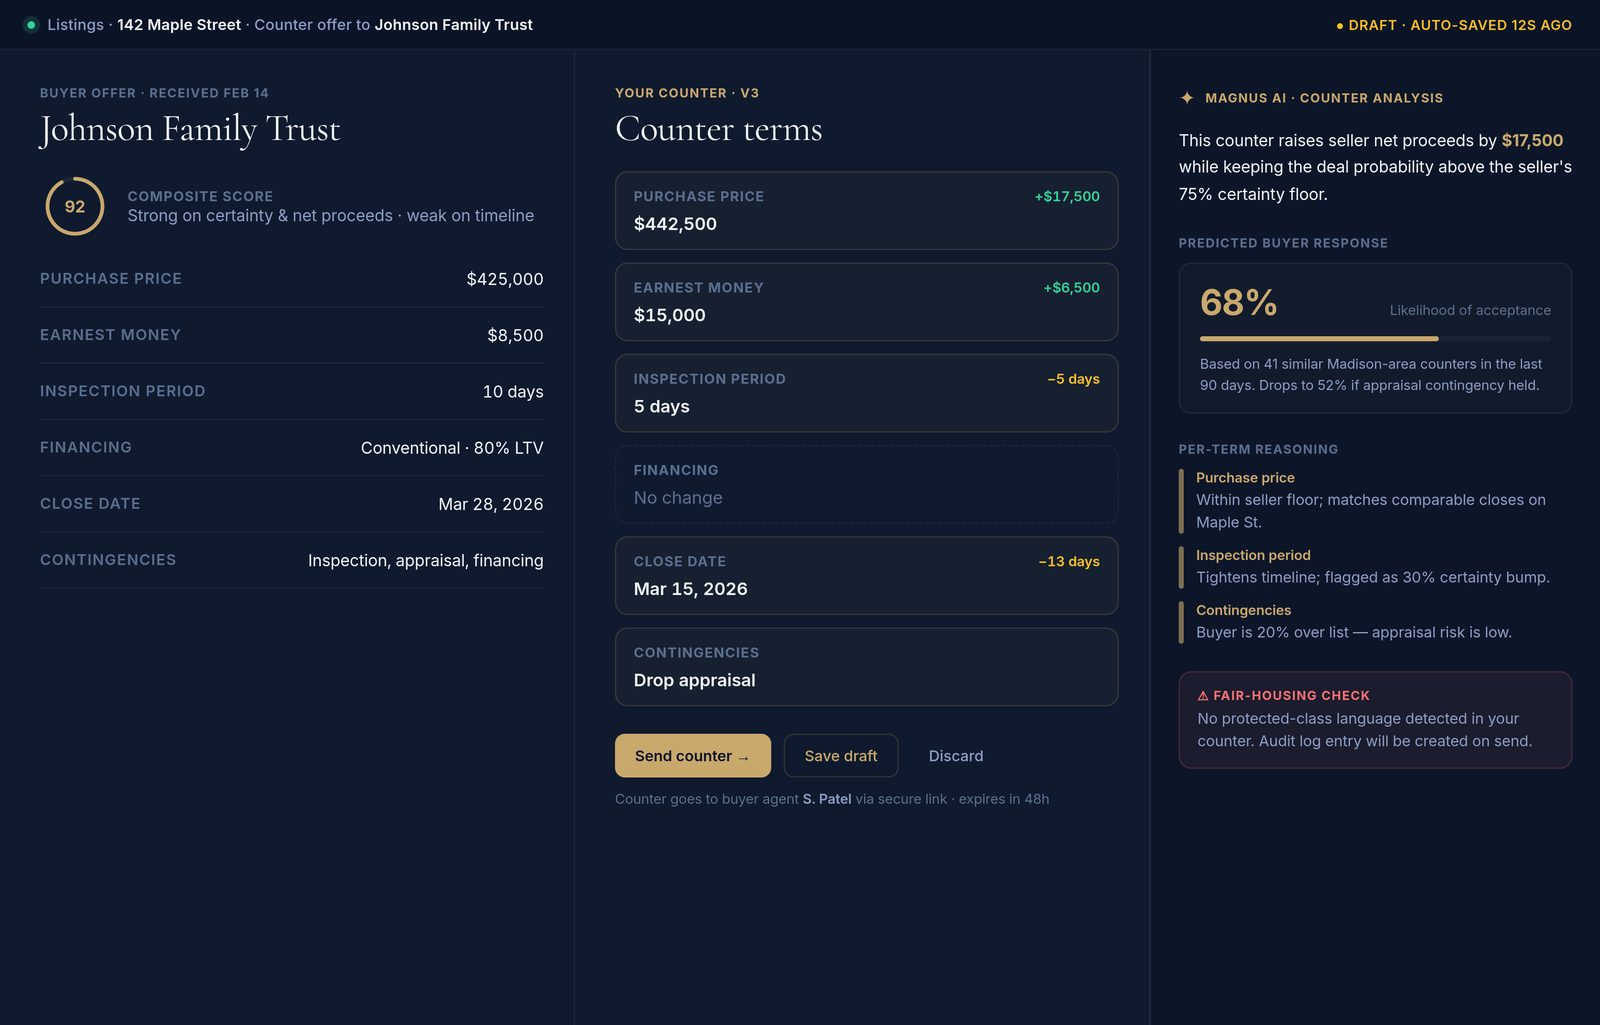Click the likelihood of acceptance progress bar

1375,339
